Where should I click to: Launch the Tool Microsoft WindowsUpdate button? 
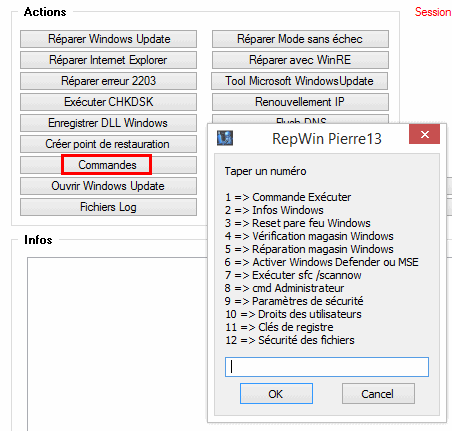point(299,81)
